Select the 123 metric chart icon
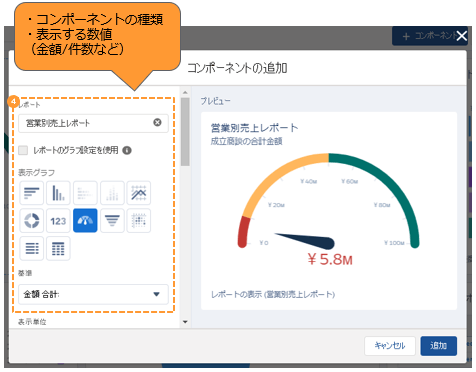This screenshot has height=372, width=476. tap(58, 220)
